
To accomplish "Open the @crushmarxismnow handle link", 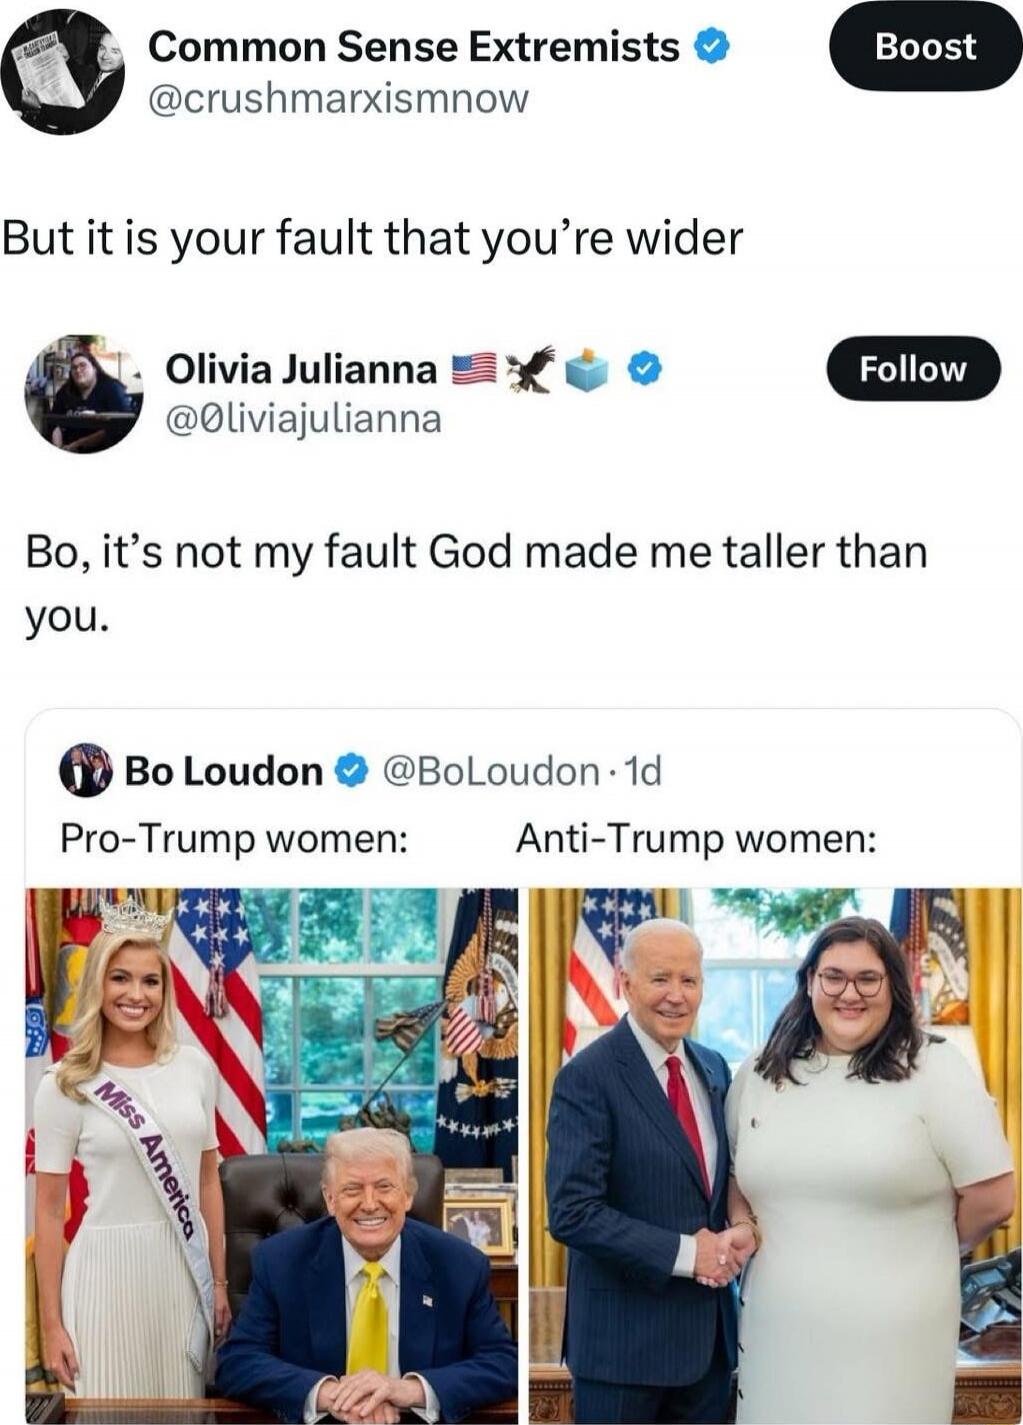I will click(338, 99).
